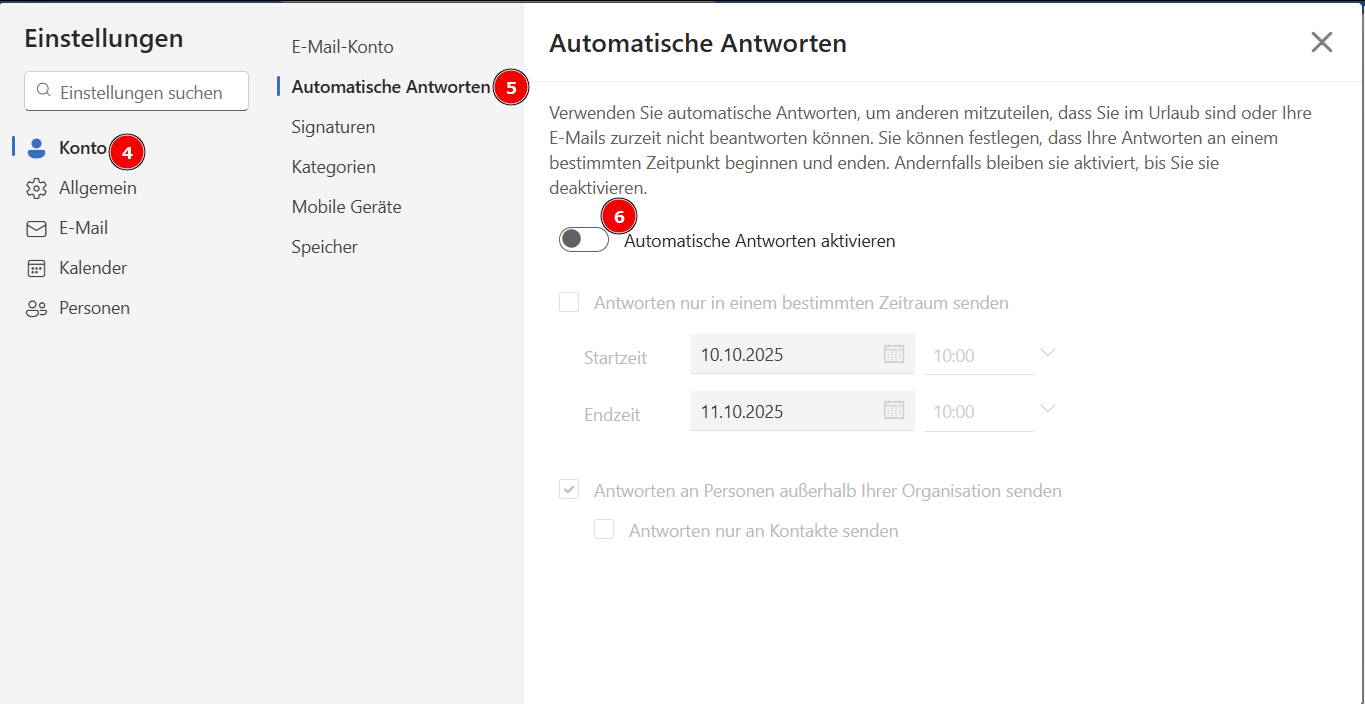Image resolution: width=1365 pixels, height=704 pixels.
Task: Go to Mobile Geräte settings
Action: pyautogui.click(x=346, y=207)
